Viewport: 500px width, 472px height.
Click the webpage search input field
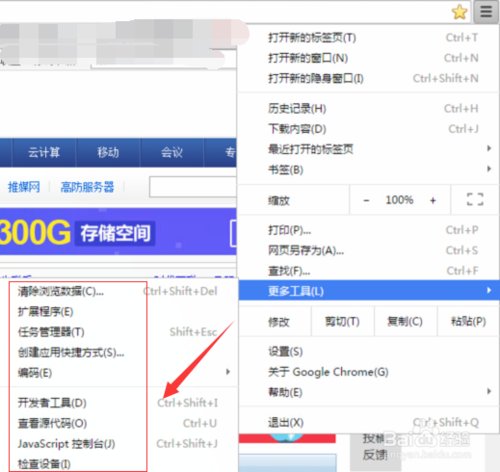(x=193, y=187)
